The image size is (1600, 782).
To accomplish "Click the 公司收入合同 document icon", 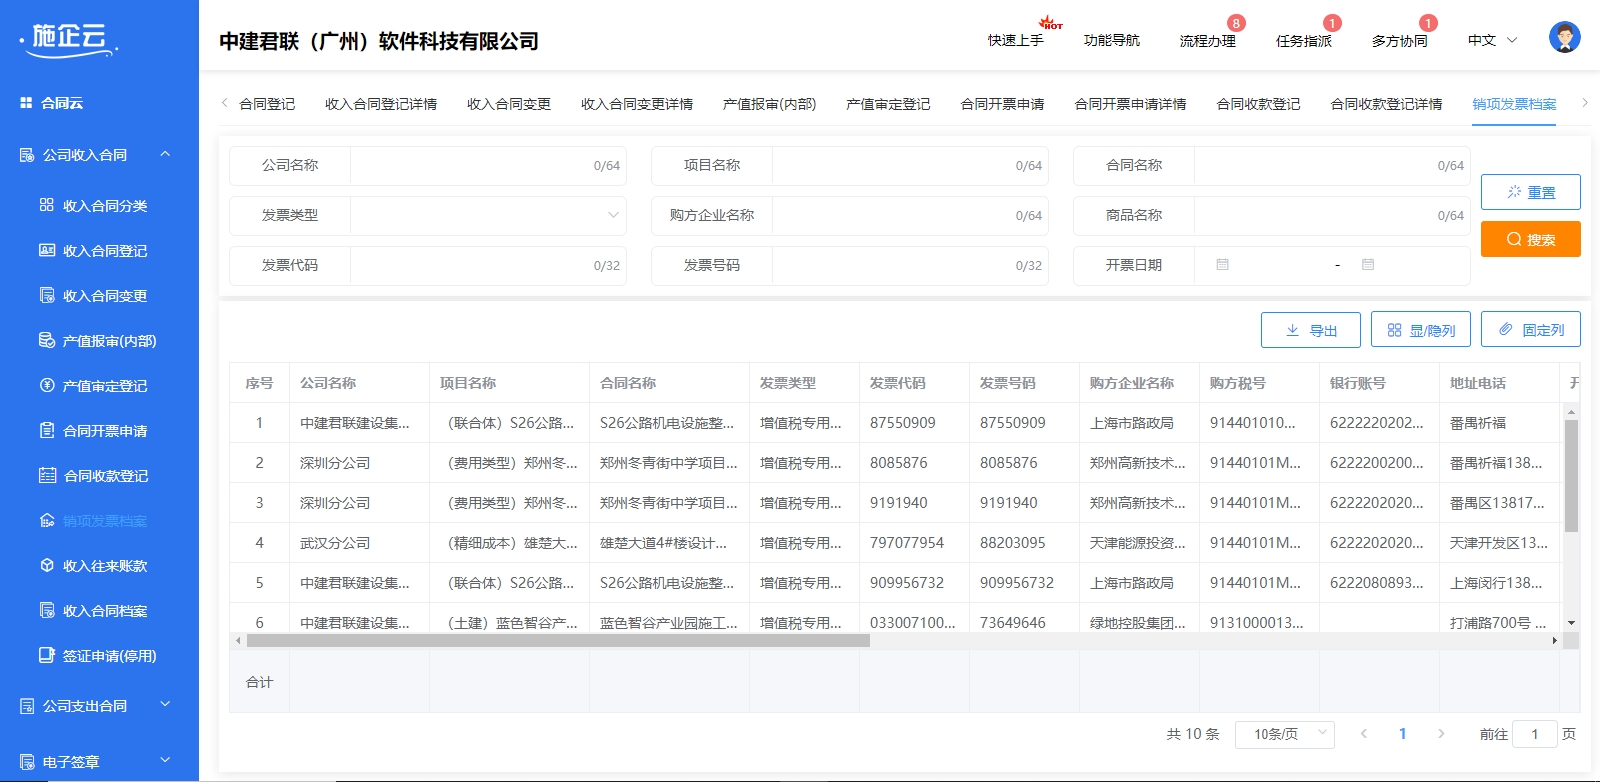I will [27, 155].
